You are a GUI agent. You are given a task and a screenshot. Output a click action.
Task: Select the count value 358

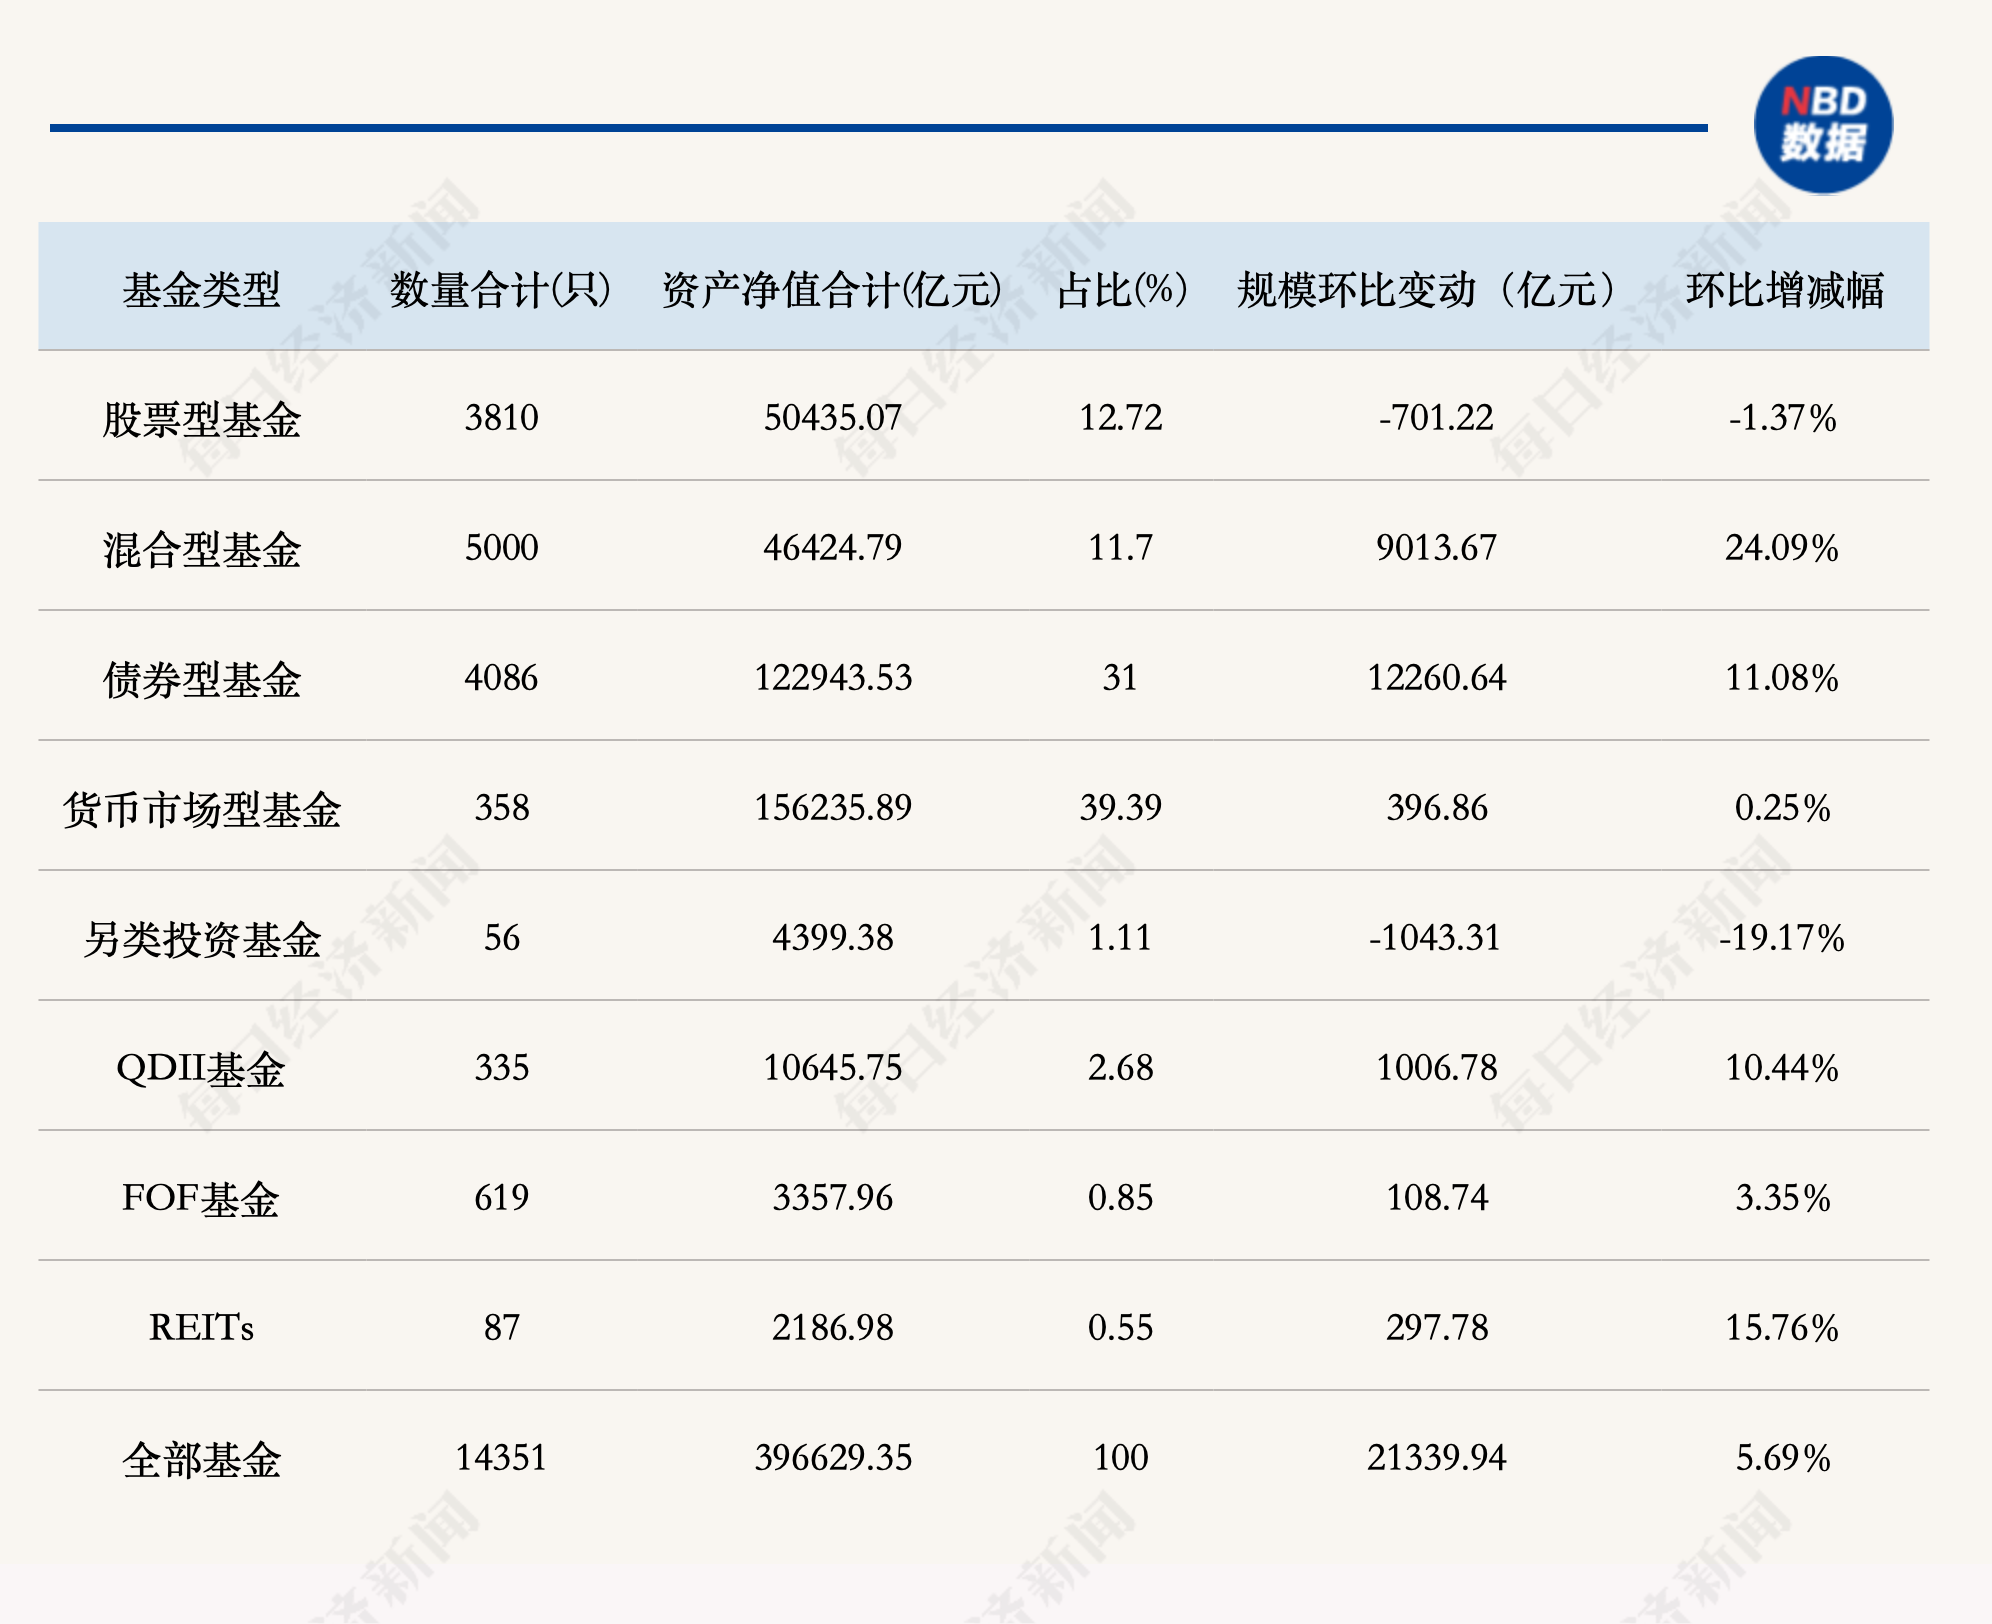click(501, 807)
